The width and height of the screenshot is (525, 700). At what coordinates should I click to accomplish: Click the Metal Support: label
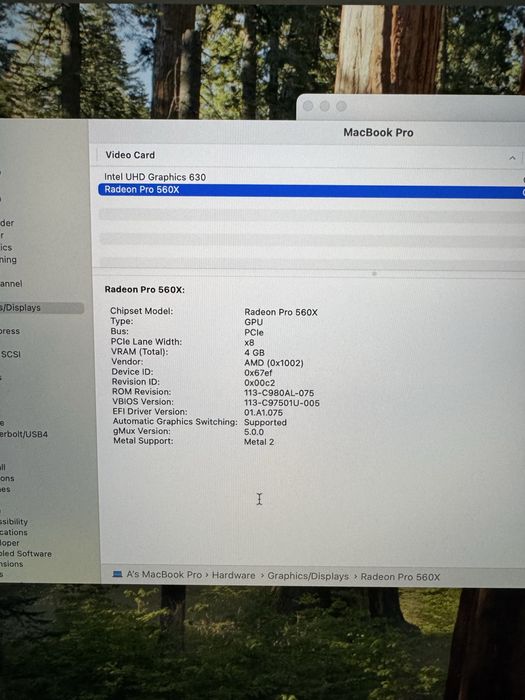point(143,441)
